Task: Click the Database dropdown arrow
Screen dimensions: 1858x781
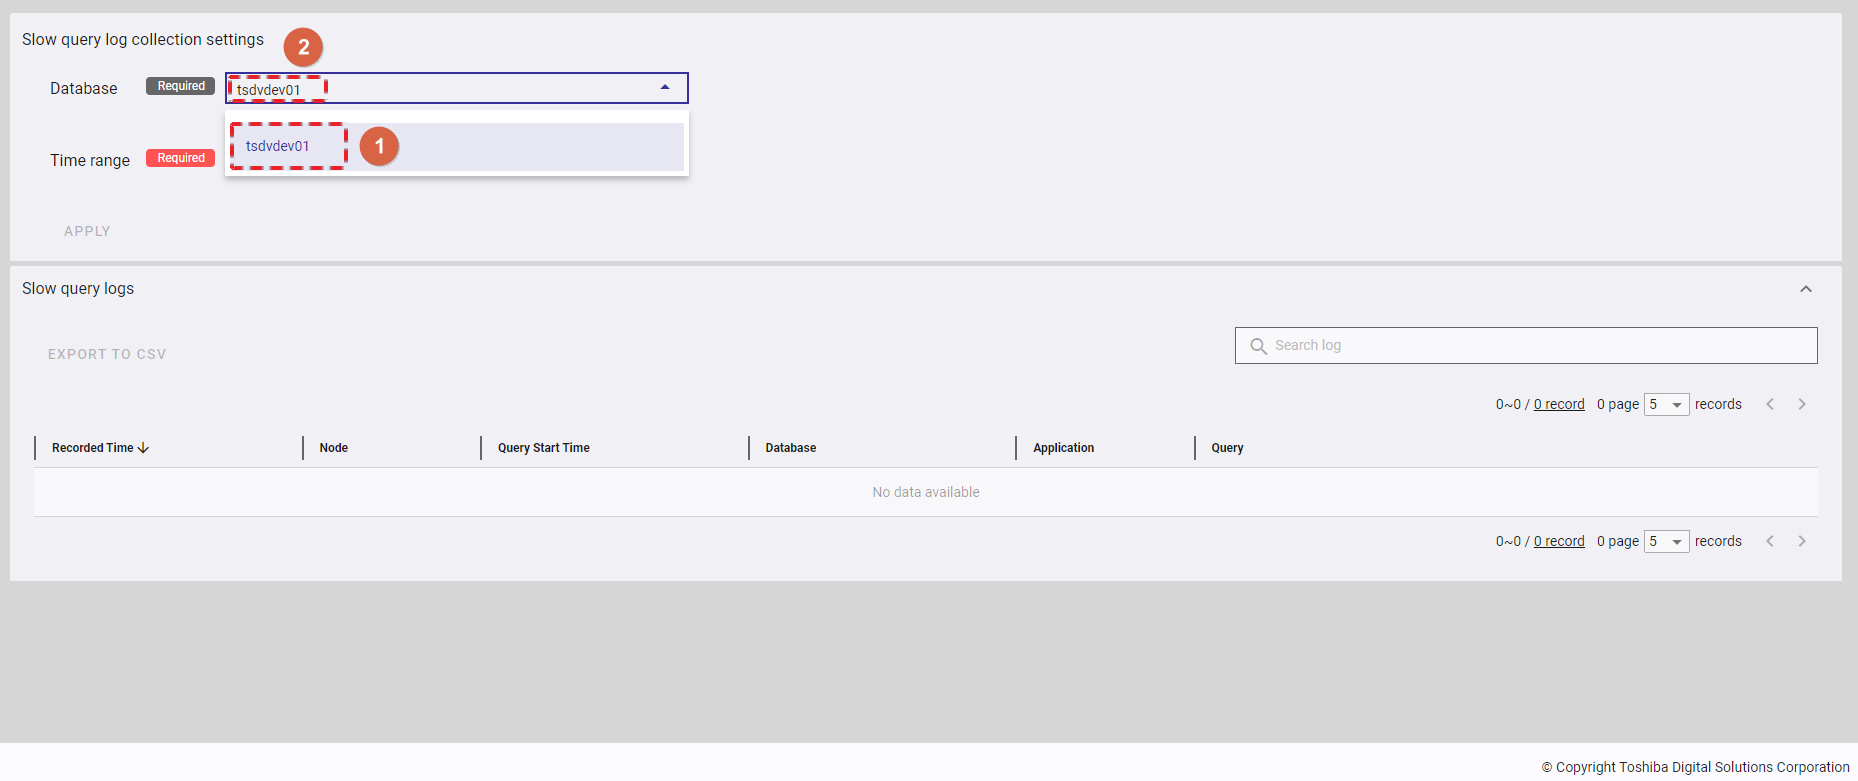Action: click(x=665, y=88)
